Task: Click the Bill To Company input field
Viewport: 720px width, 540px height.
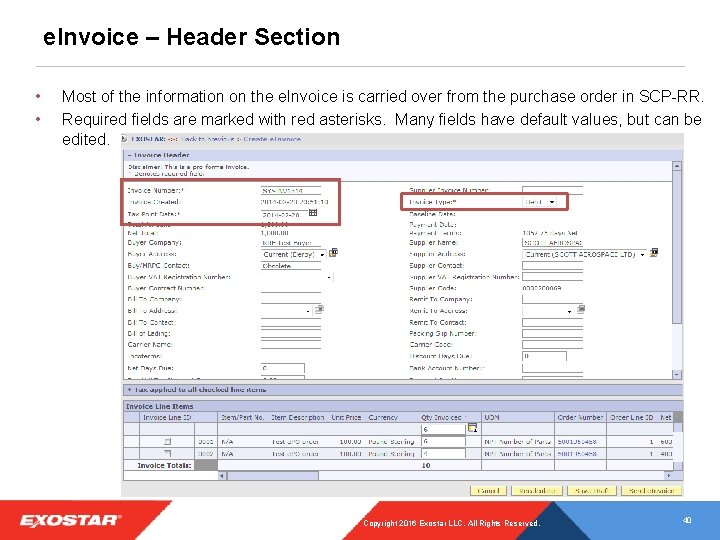Action: coord(291,299)
